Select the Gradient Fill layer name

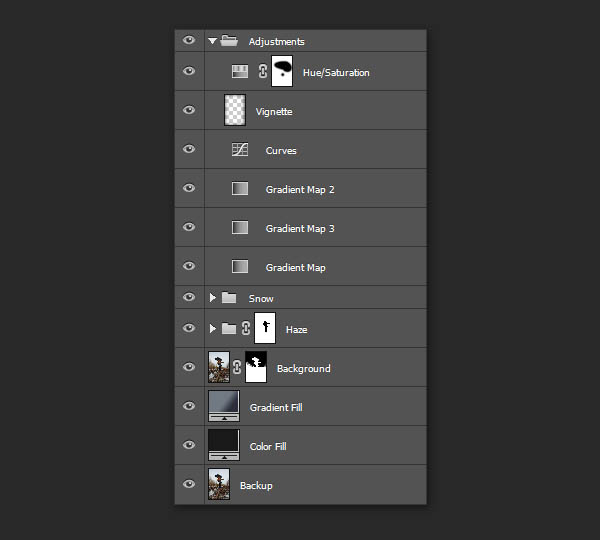click(276, 407)
